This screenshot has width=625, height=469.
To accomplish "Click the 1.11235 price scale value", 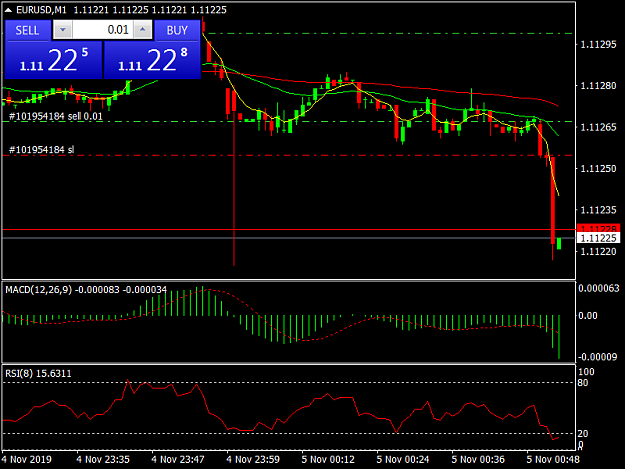I will tap(598, 210).
